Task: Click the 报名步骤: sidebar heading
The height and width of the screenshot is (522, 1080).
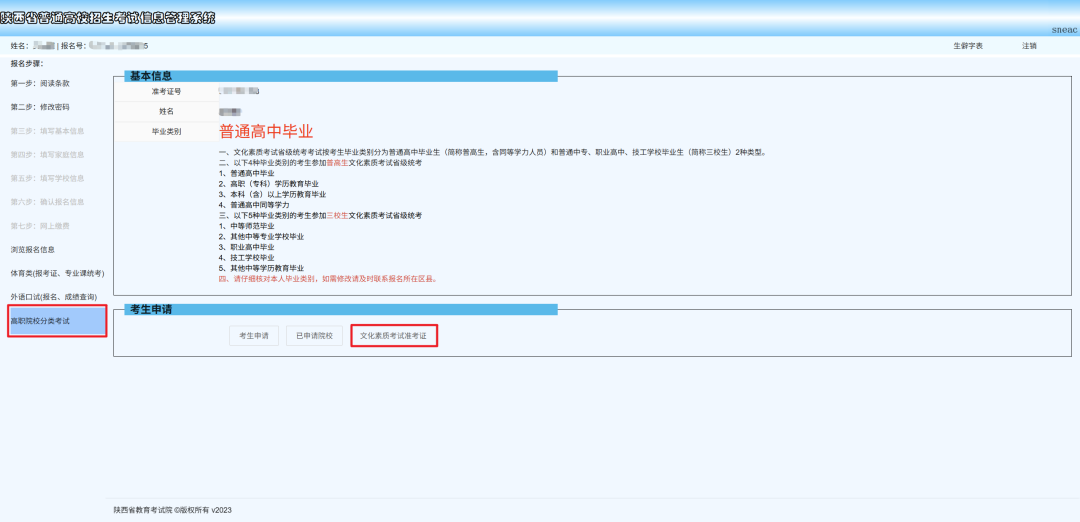Action: (x=27, y=63)
